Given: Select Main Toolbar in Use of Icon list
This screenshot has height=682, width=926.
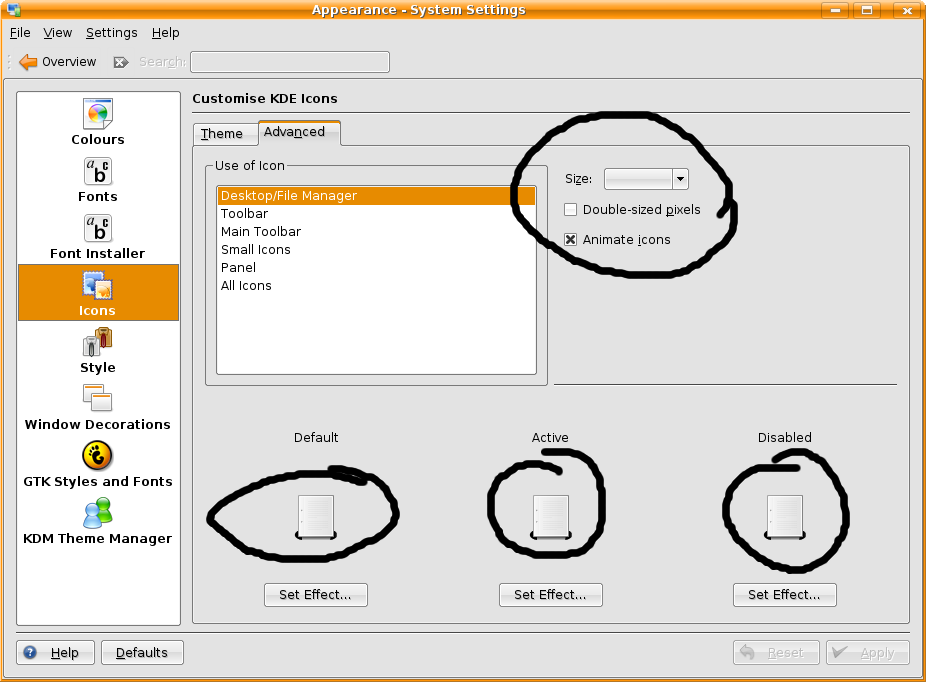Looking at the screenshot, I should click(x=261, y=232).
